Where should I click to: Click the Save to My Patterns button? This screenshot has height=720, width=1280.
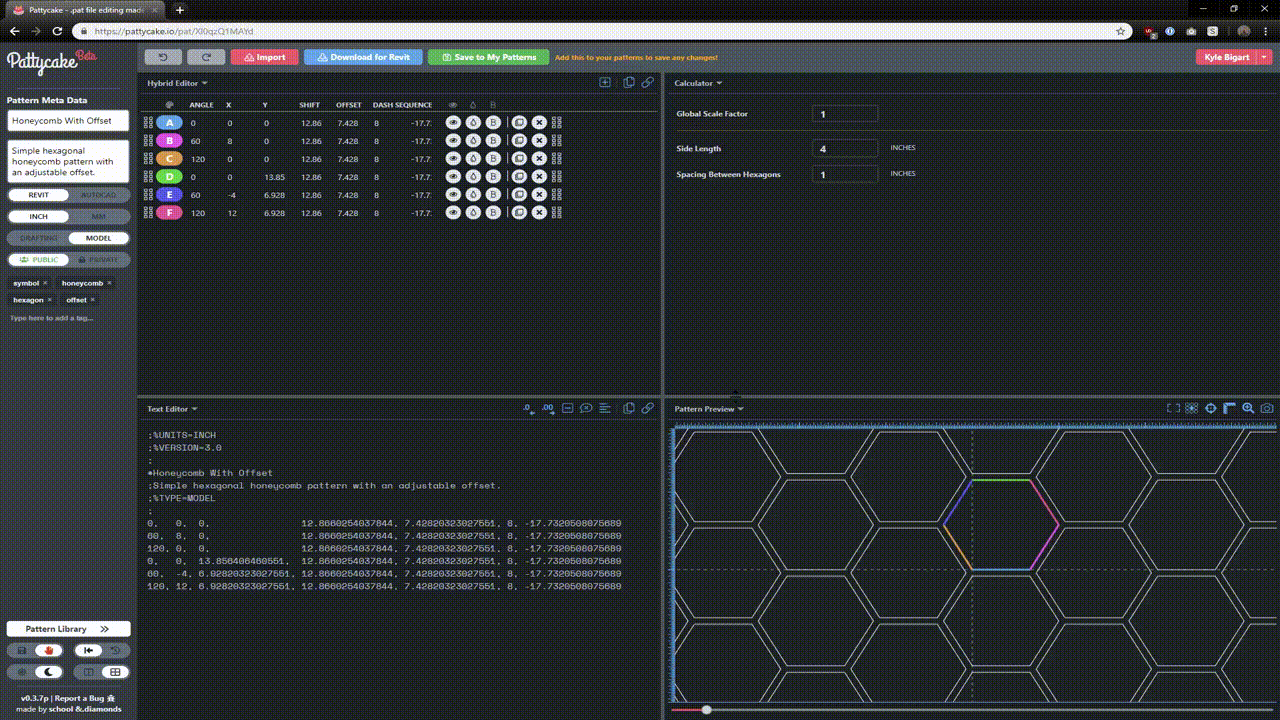point(488,57)
